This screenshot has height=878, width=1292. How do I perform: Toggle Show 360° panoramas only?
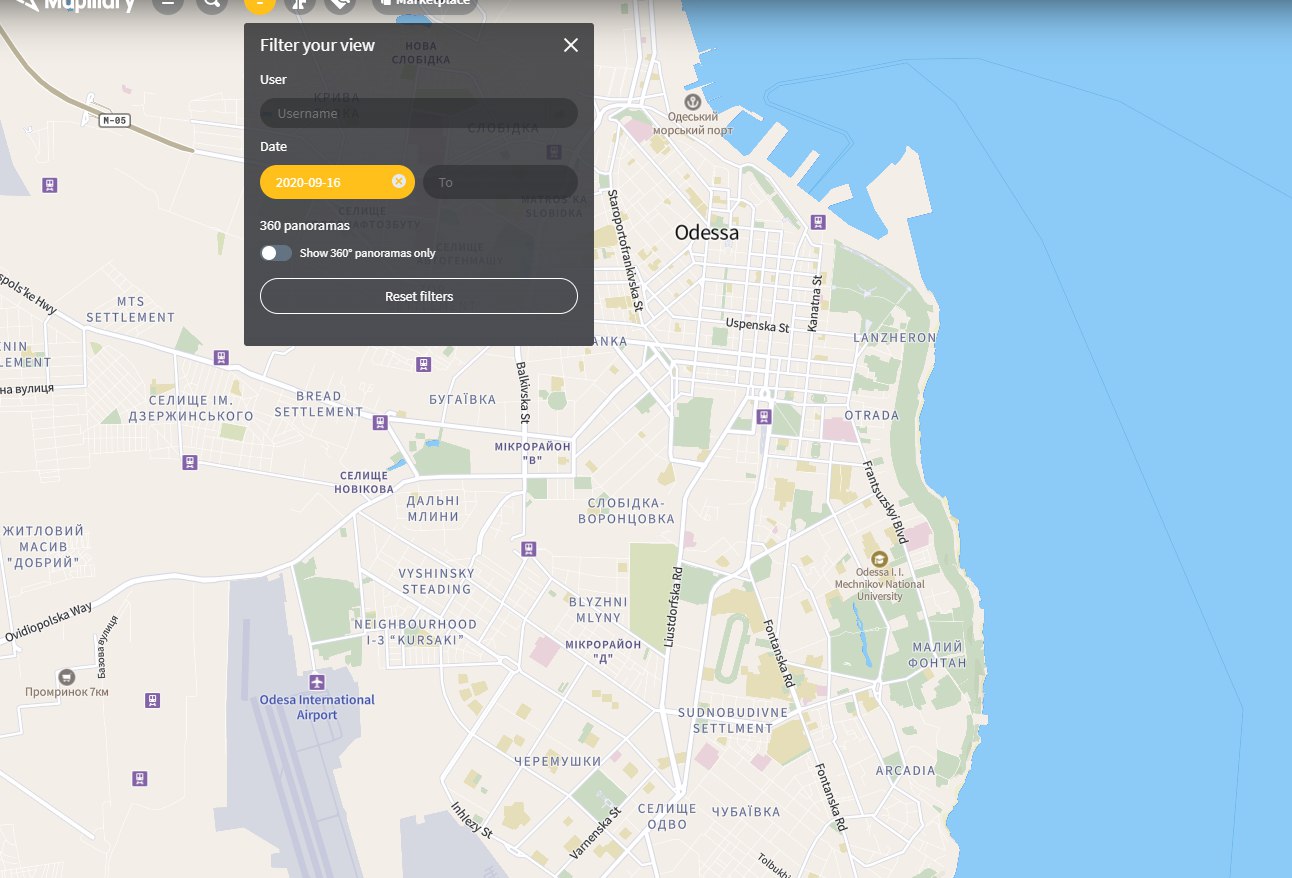(276, 253)
